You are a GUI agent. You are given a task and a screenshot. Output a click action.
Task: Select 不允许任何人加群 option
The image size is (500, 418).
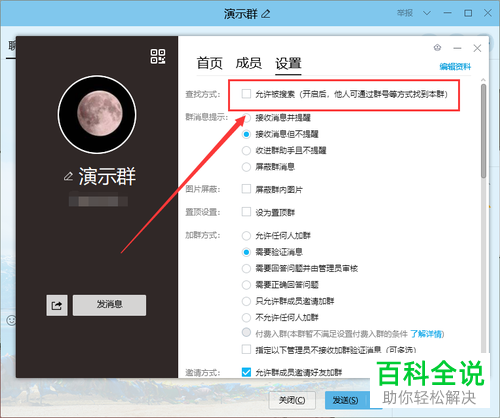(246, 317)
